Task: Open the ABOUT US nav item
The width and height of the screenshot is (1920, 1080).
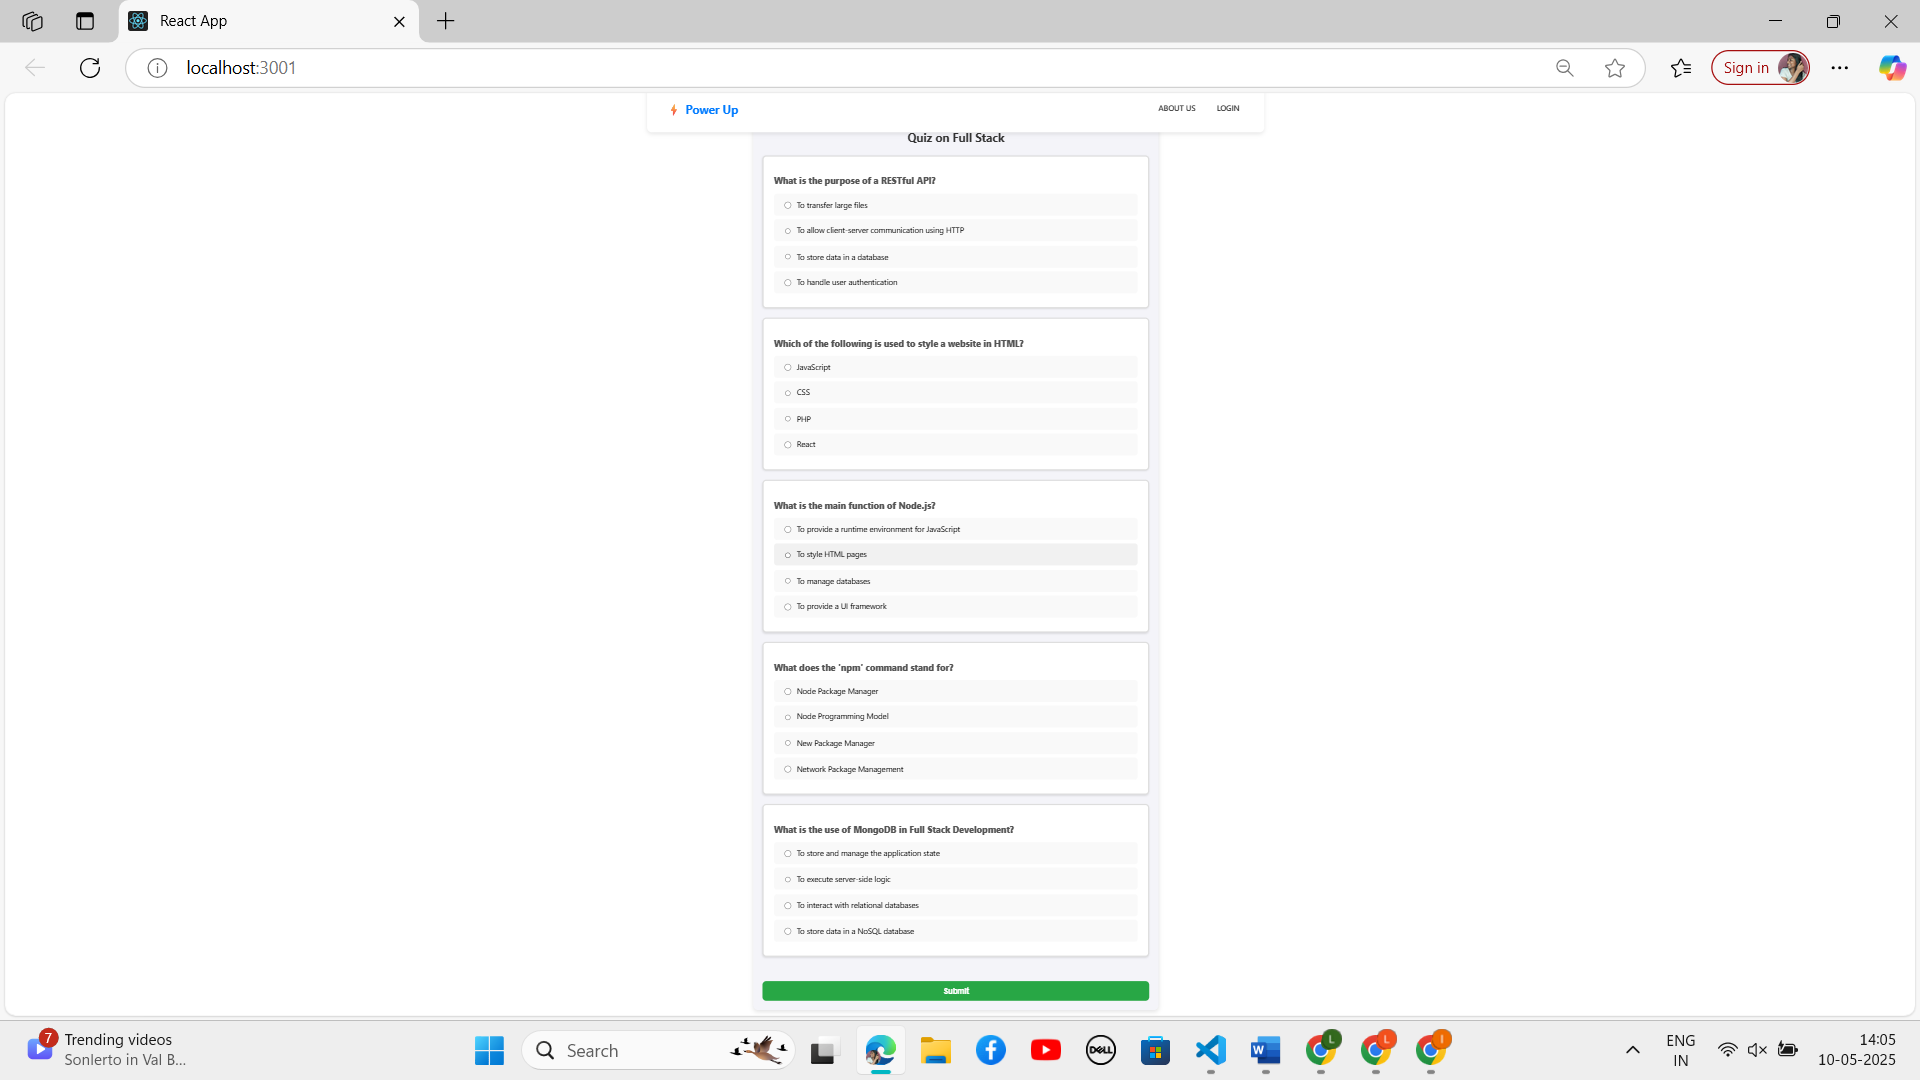Action: (x=1176, y=108)
